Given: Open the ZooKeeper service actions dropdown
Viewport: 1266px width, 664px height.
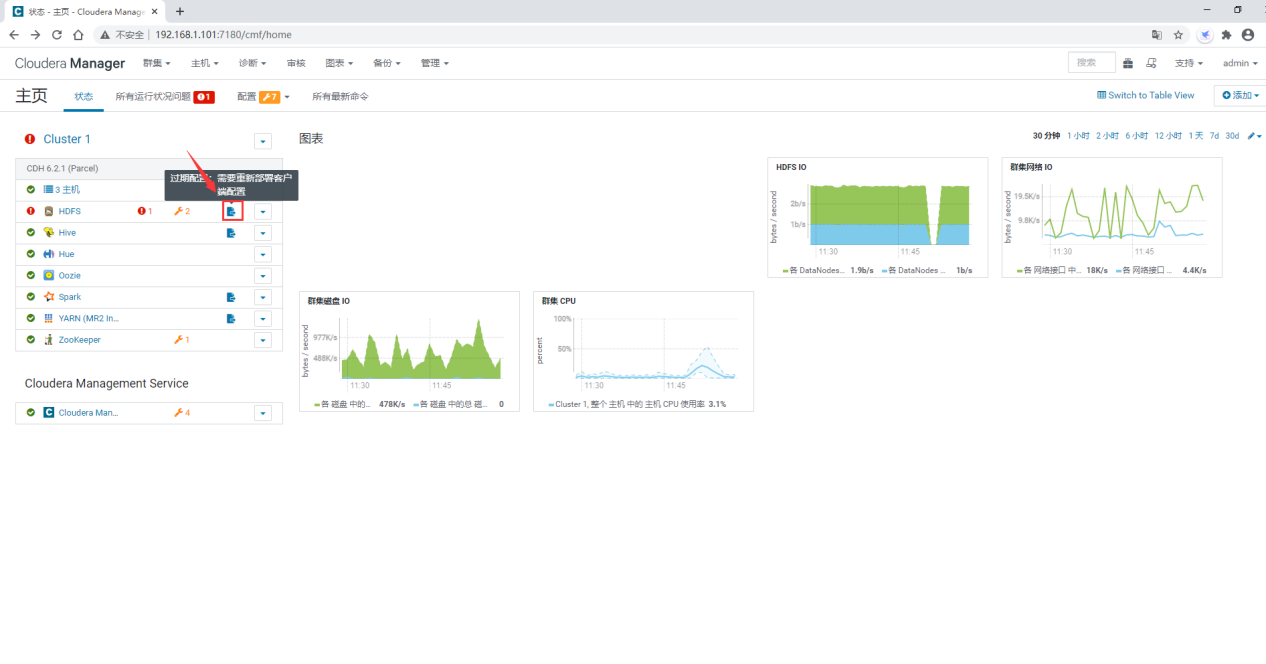Looking at the screenshot, I should (262, 340).
